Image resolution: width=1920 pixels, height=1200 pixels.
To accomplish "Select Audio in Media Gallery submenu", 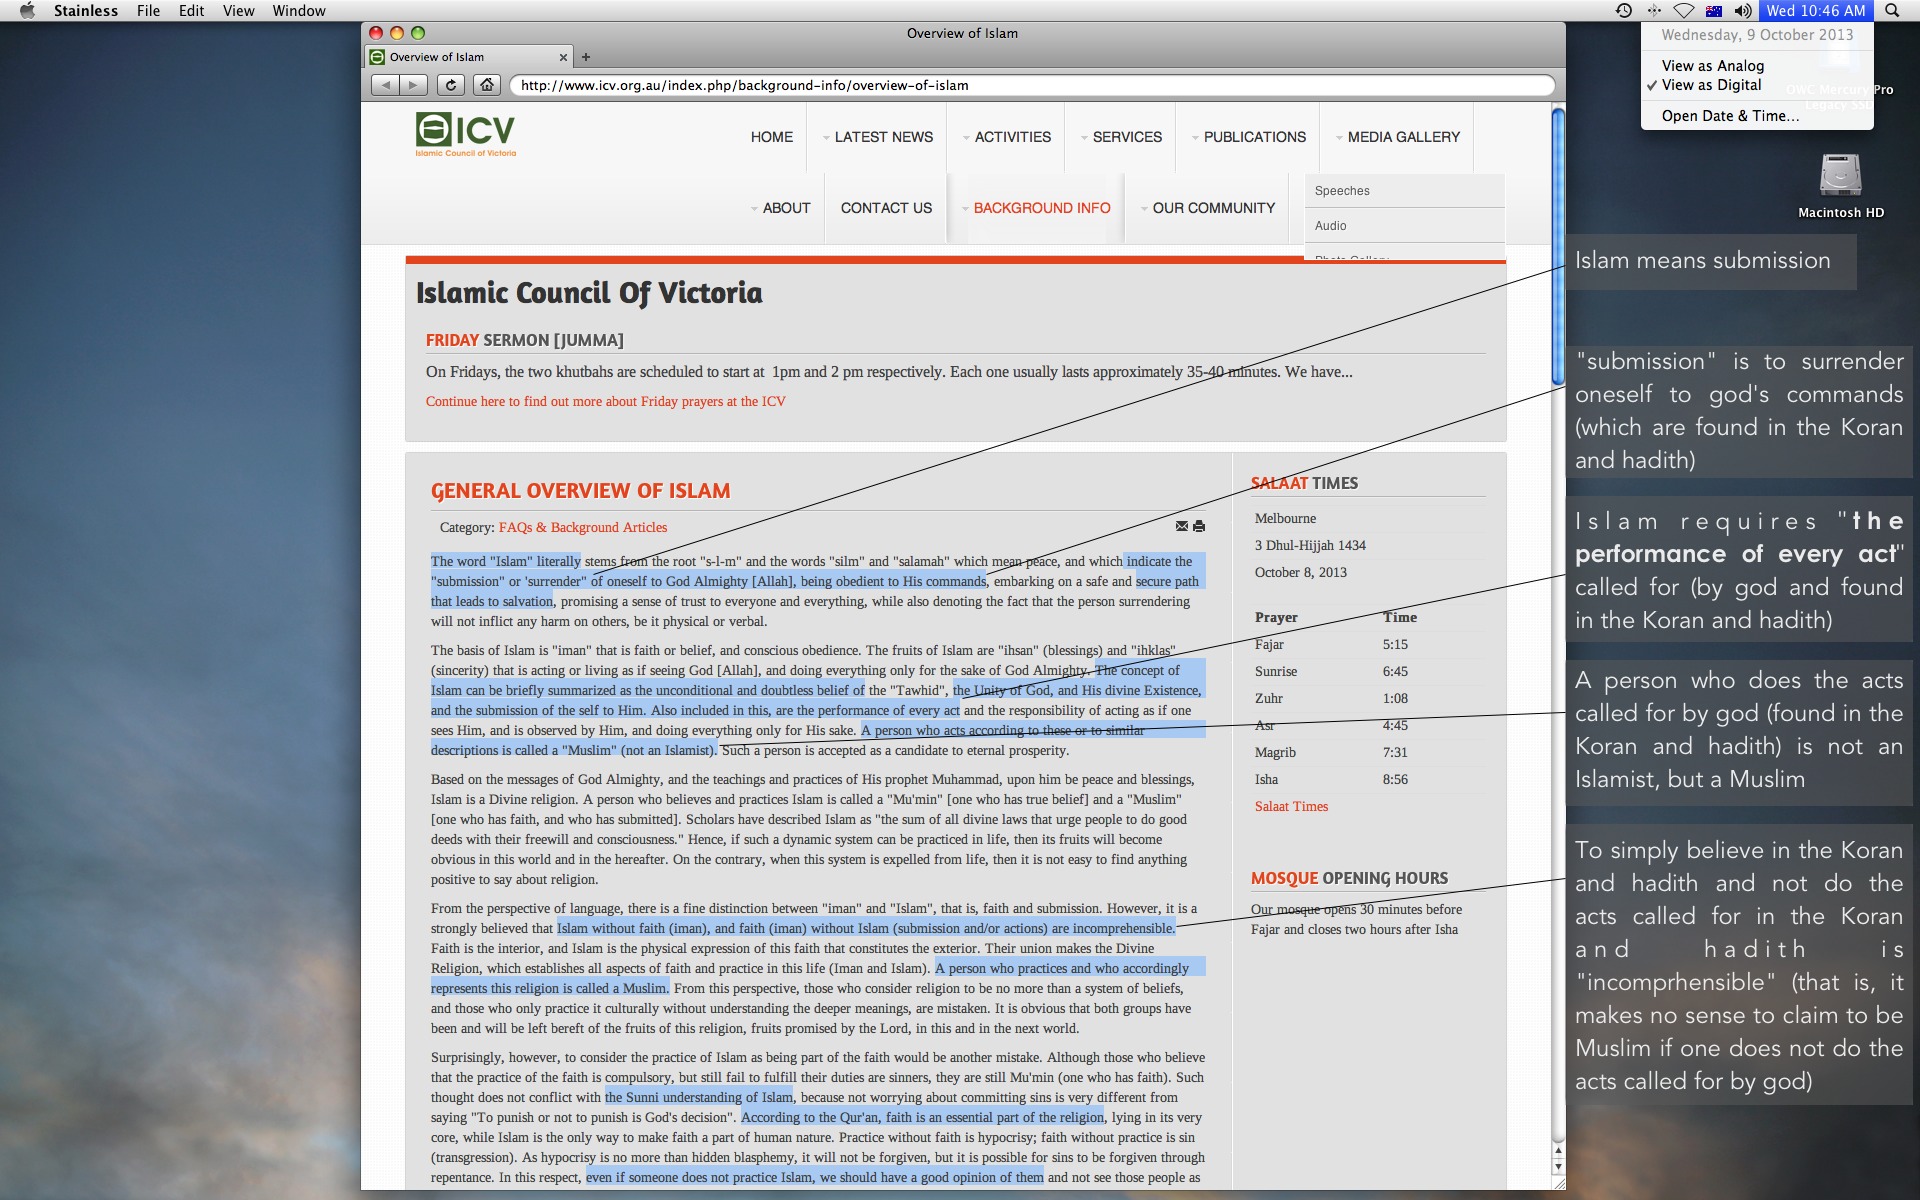I will [x=1404, y=226].
